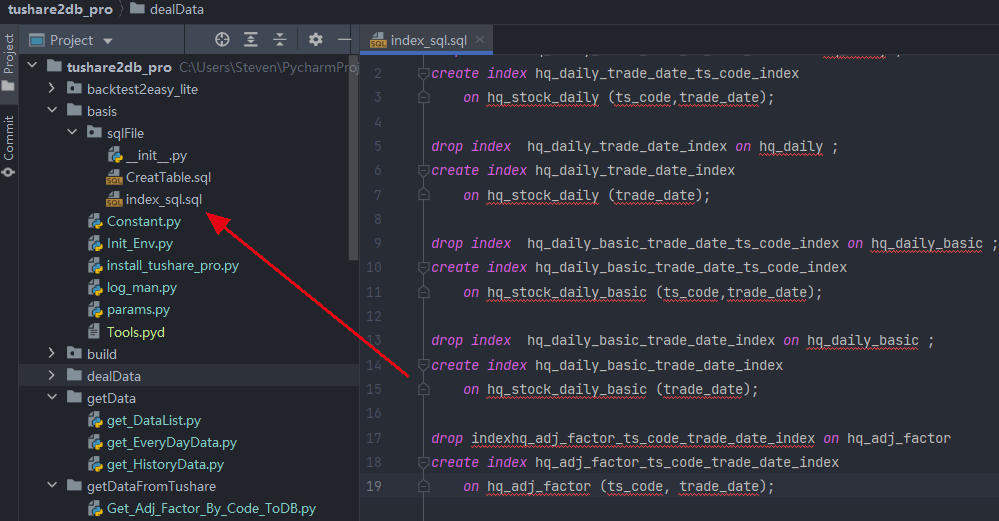Open Project panel gear settings
The width and height of the screenshot is (999, 521).
316,40
